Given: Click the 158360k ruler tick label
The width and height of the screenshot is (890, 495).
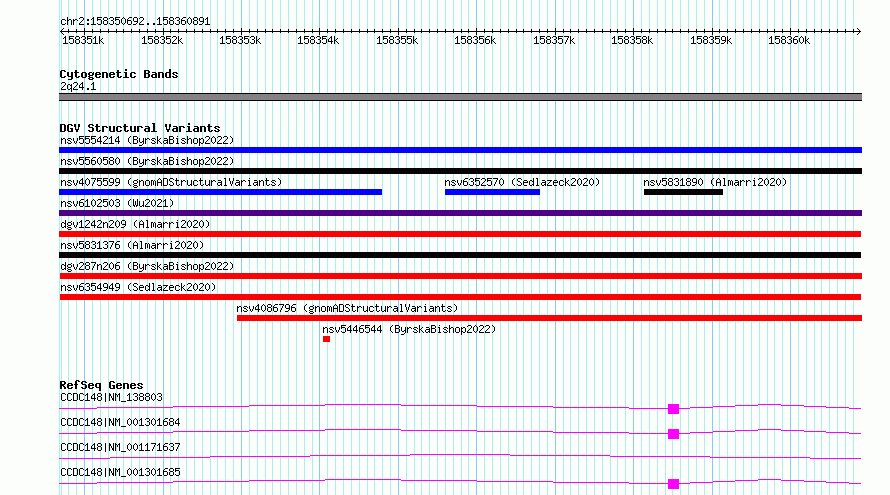Looking at the screenshot, I should (x=789, y=40).
